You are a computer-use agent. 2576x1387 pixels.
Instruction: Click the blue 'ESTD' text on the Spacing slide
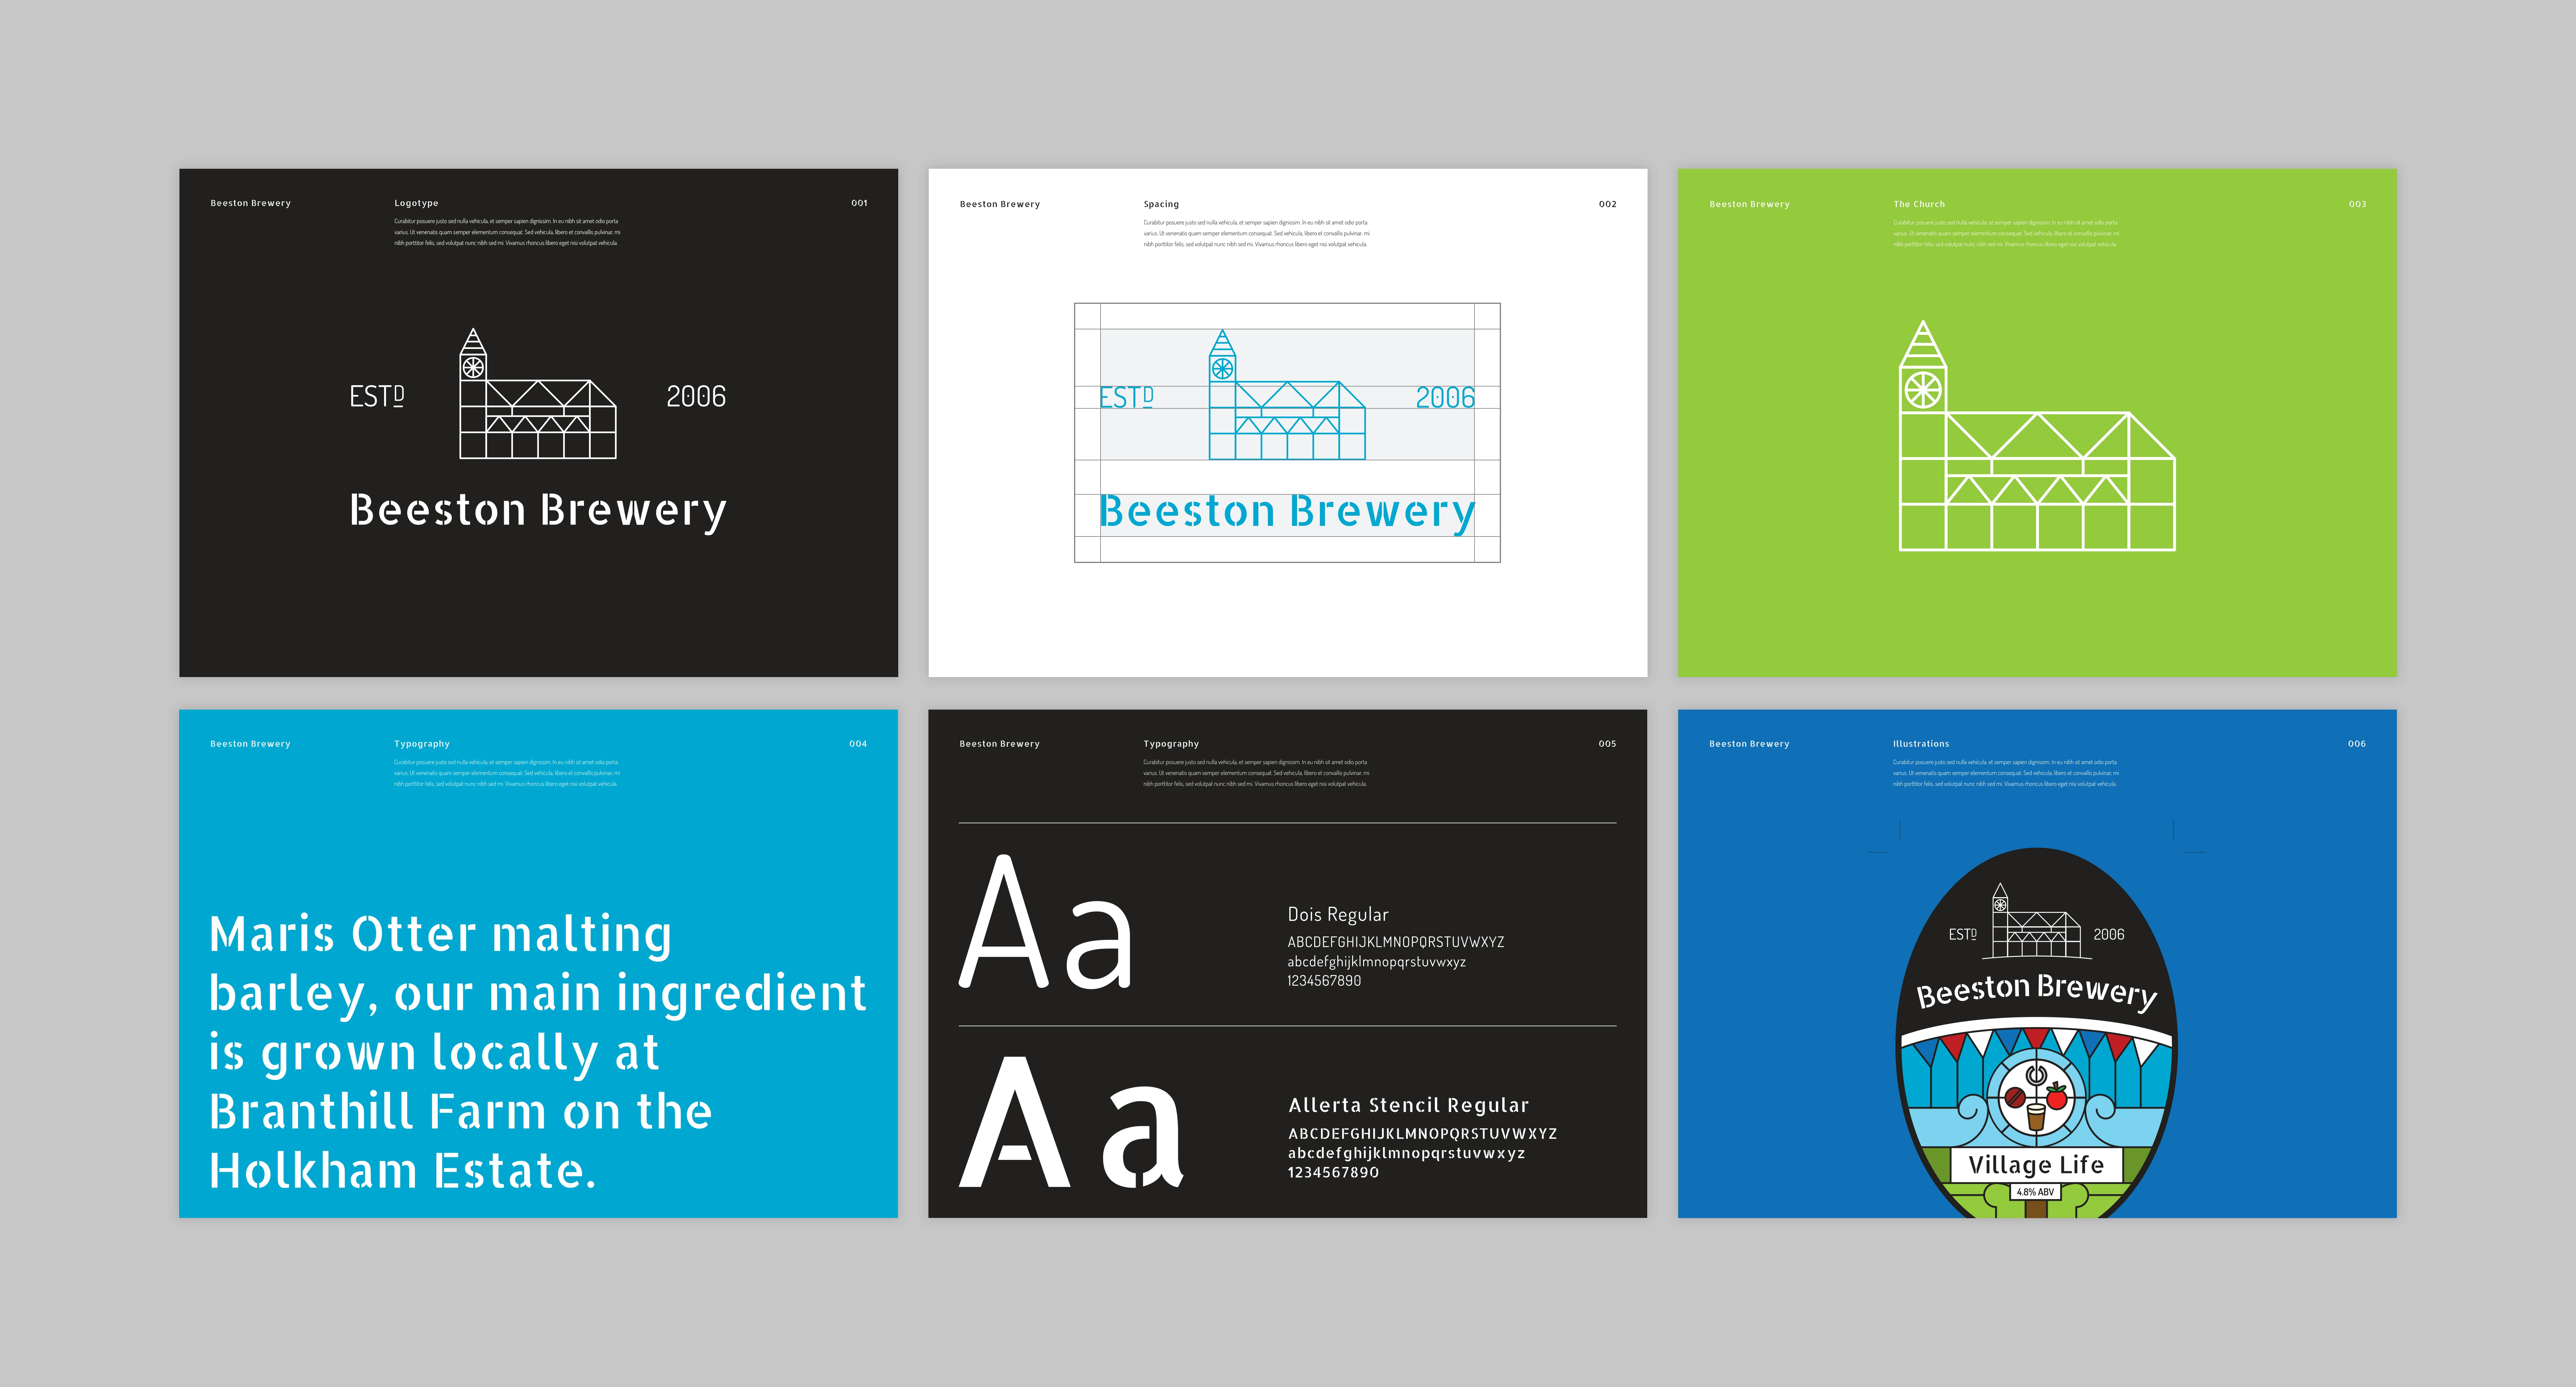pos(1126,398)
